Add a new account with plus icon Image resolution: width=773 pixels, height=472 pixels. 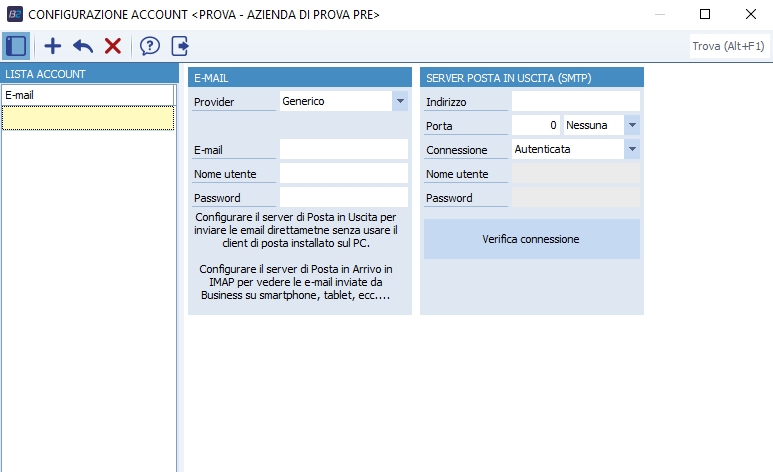[x=53, y=46]
